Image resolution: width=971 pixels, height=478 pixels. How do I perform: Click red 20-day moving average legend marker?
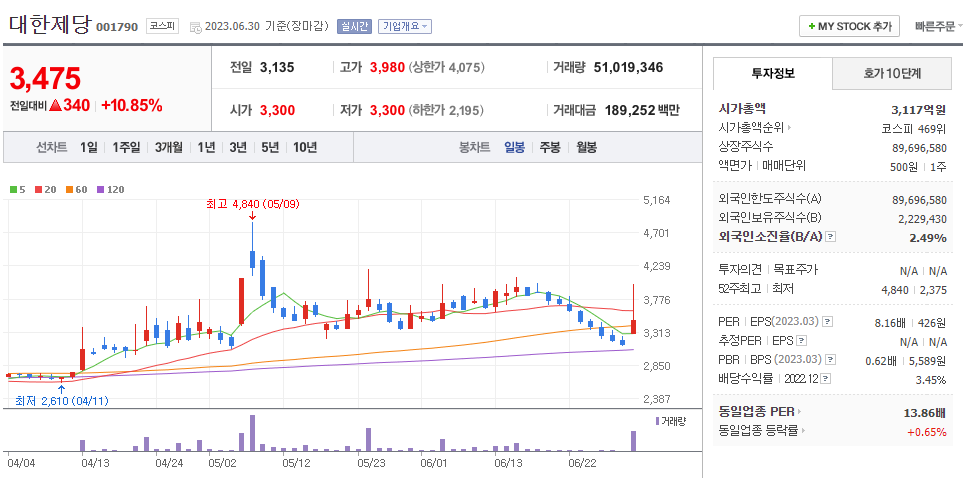[38, 189]
